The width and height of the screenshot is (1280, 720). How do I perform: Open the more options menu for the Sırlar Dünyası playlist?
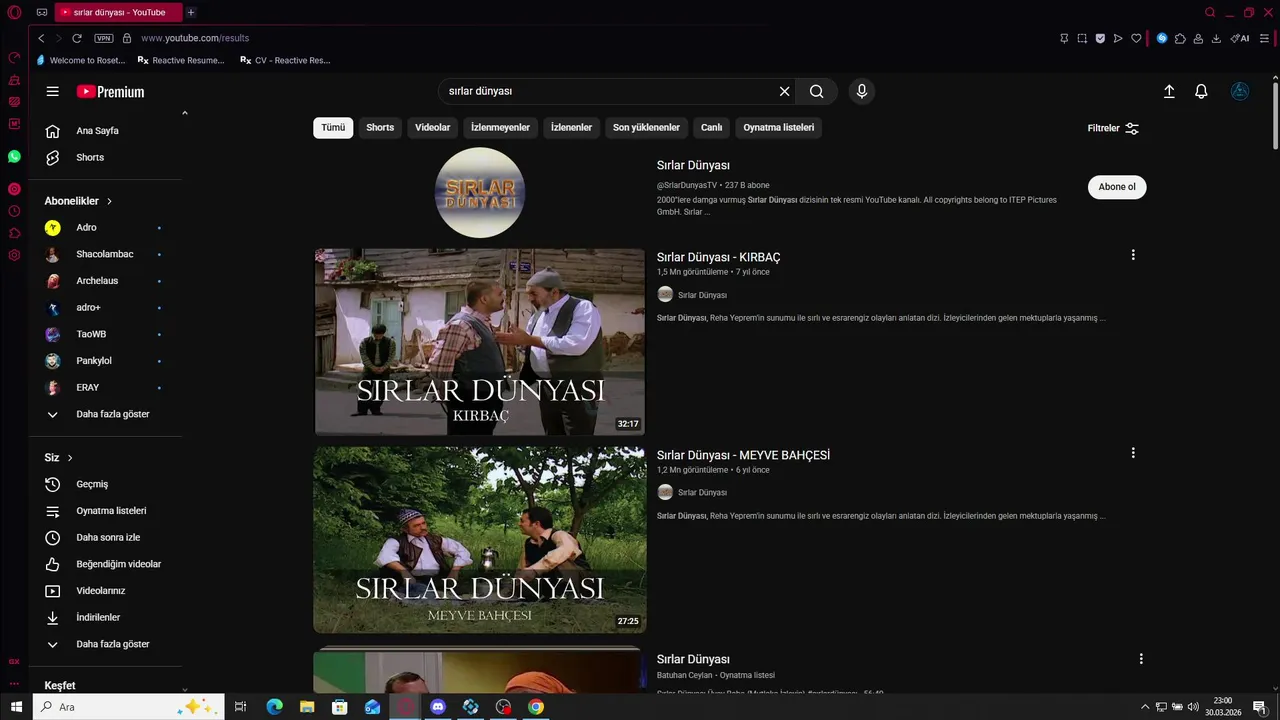pyautogui.click(x=1141, y=659)
